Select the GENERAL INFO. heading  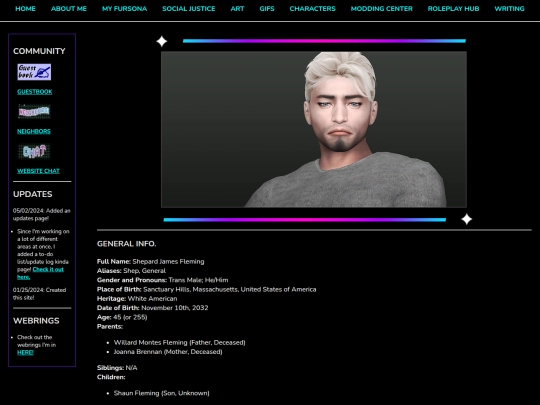pyautogui.click(x=126, y=244)
